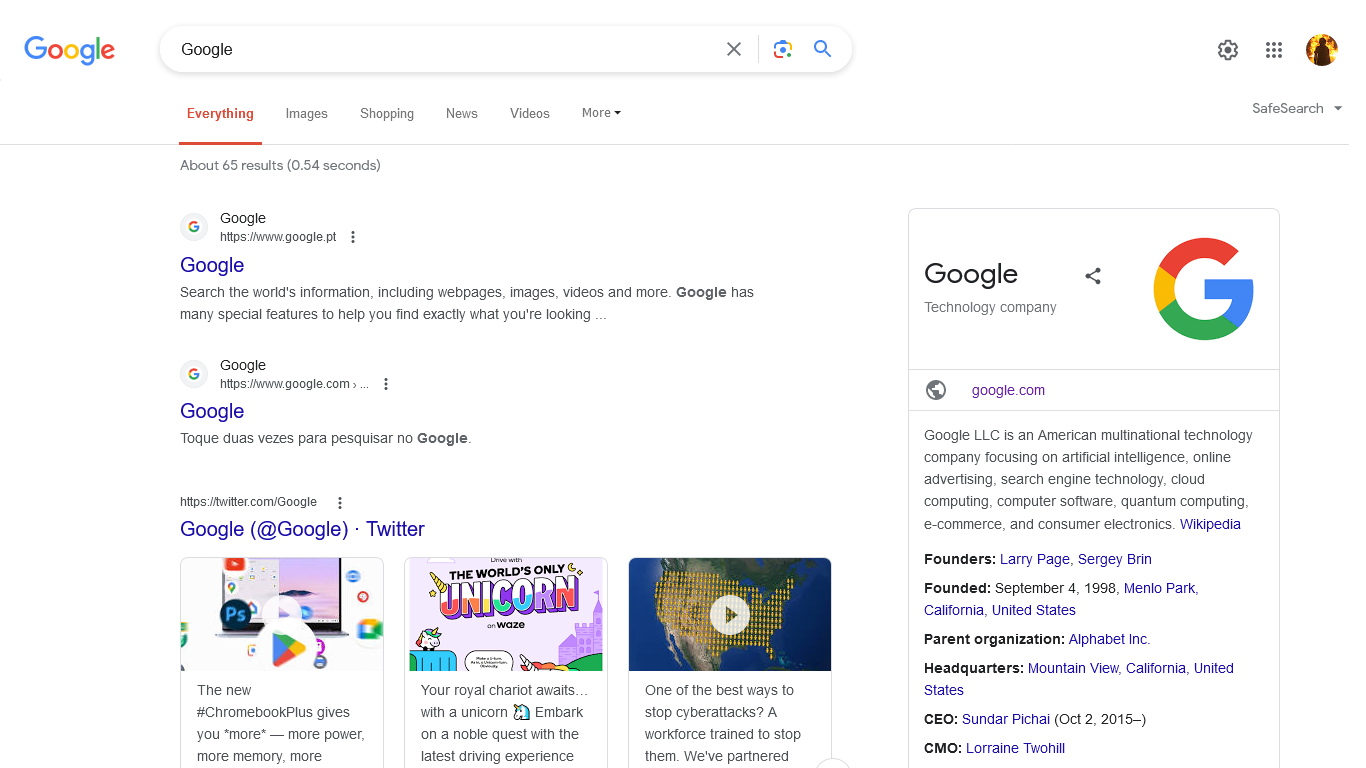Click the share icon in the knowledge panel
1366x768 pixels.
click(1093, 276)
